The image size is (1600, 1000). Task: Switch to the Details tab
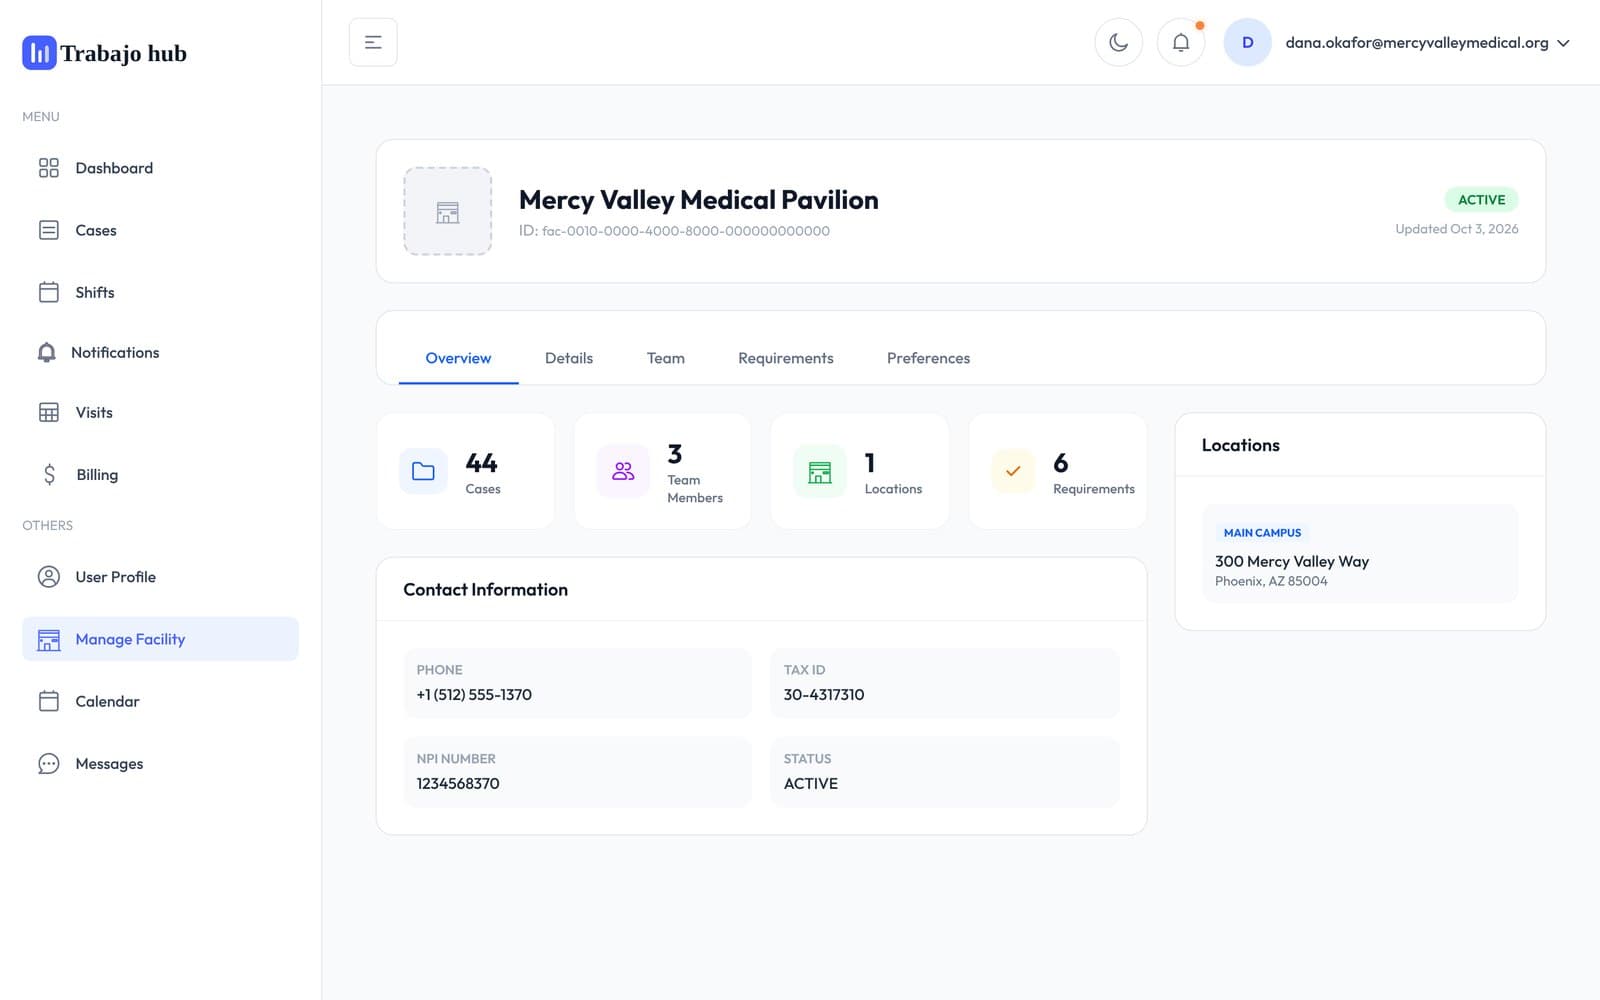click(569, 358)
